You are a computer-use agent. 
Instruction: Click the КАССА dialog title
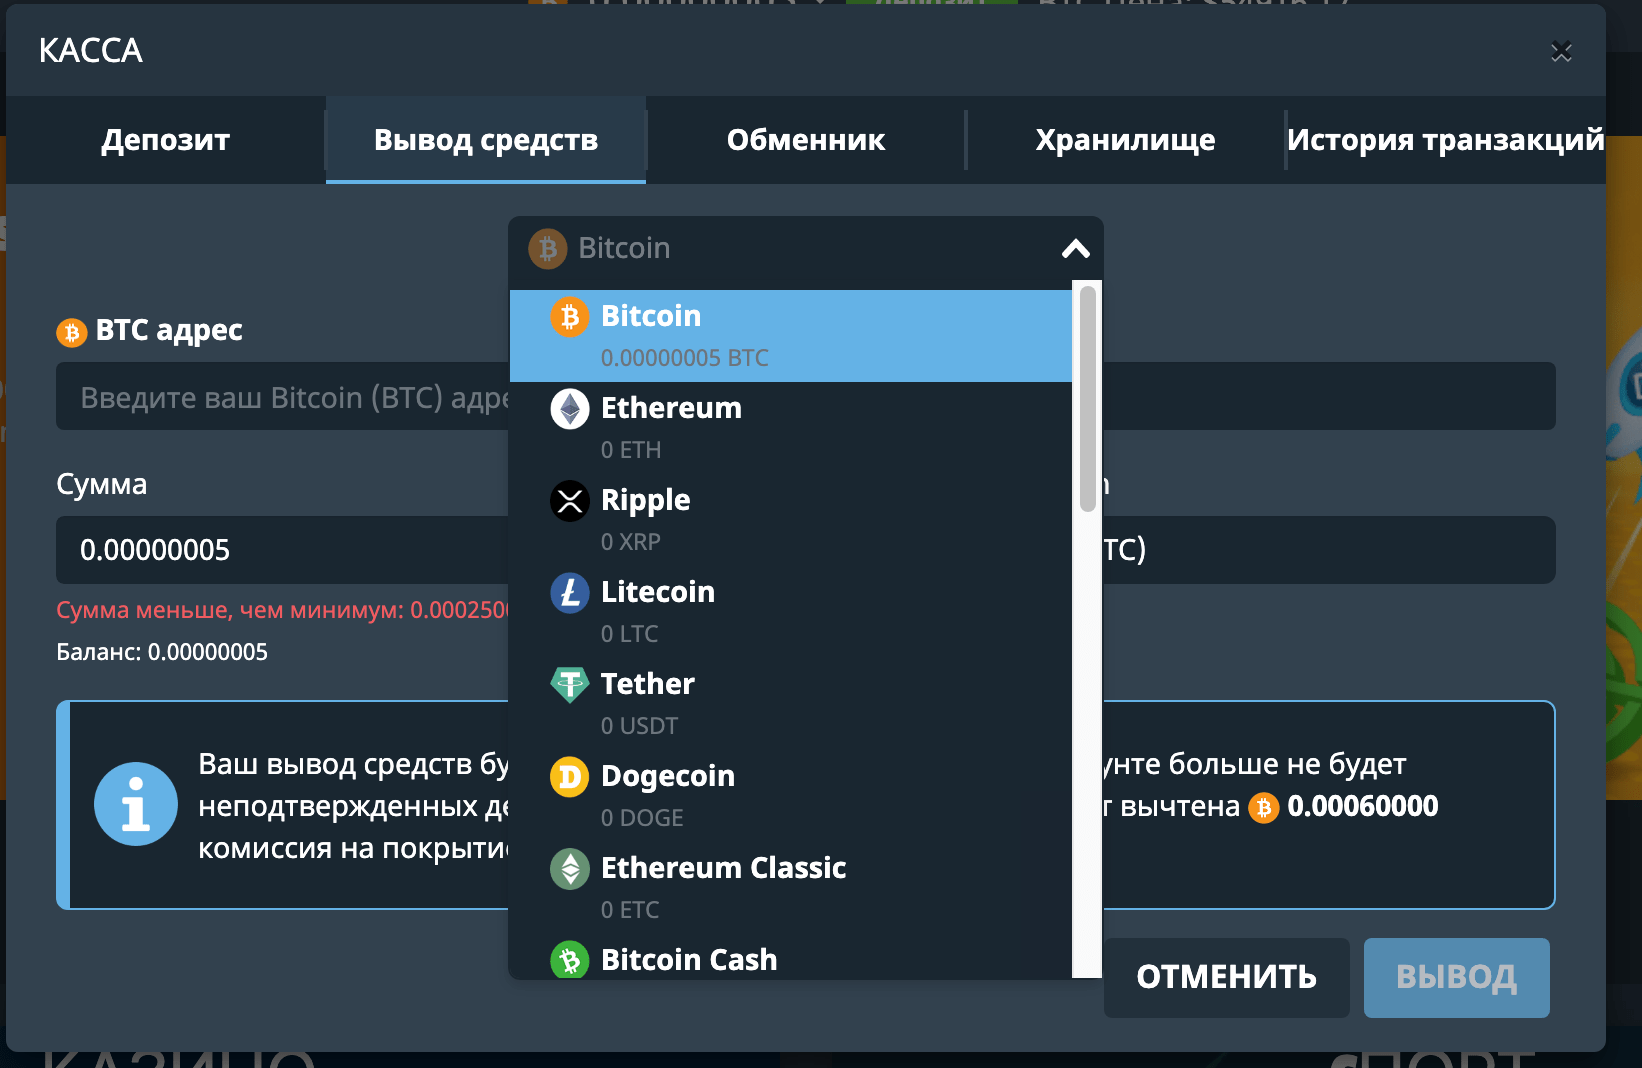click(91, 51)
